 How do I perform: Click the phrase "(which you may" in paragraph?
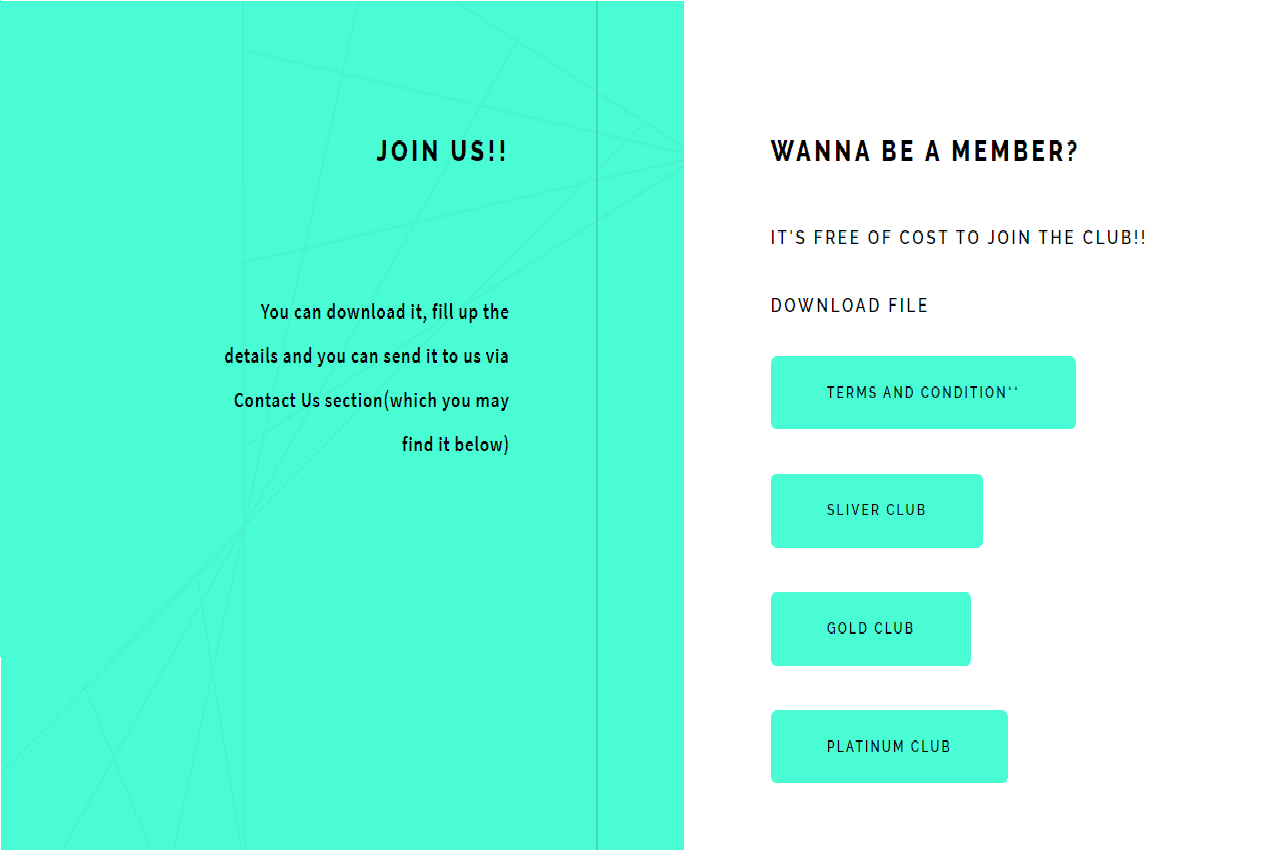point(446,400)
